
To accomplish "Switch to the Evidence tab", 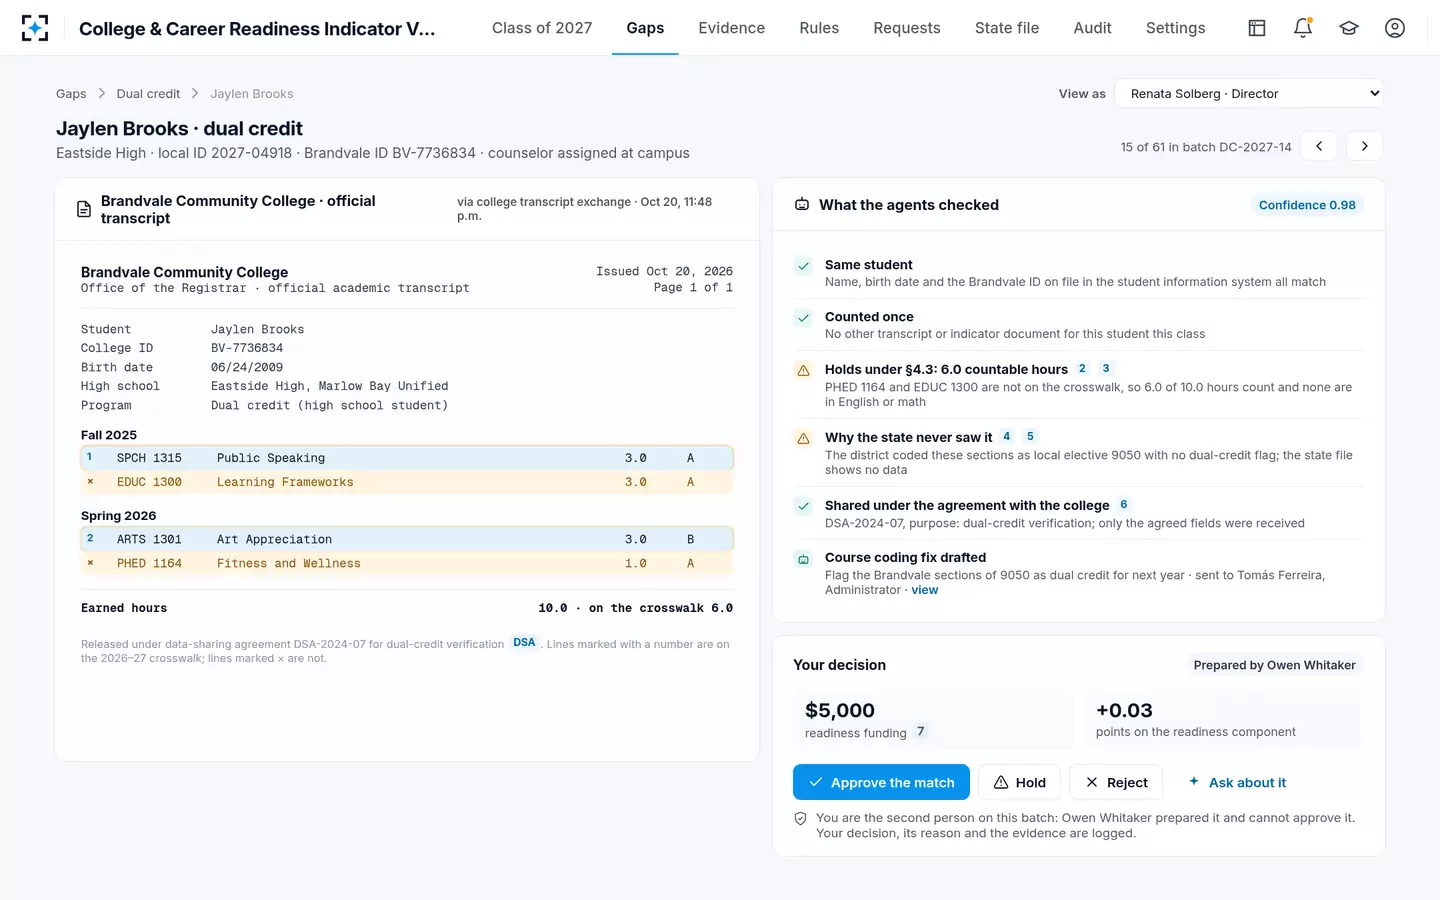I will click(732, 28).
